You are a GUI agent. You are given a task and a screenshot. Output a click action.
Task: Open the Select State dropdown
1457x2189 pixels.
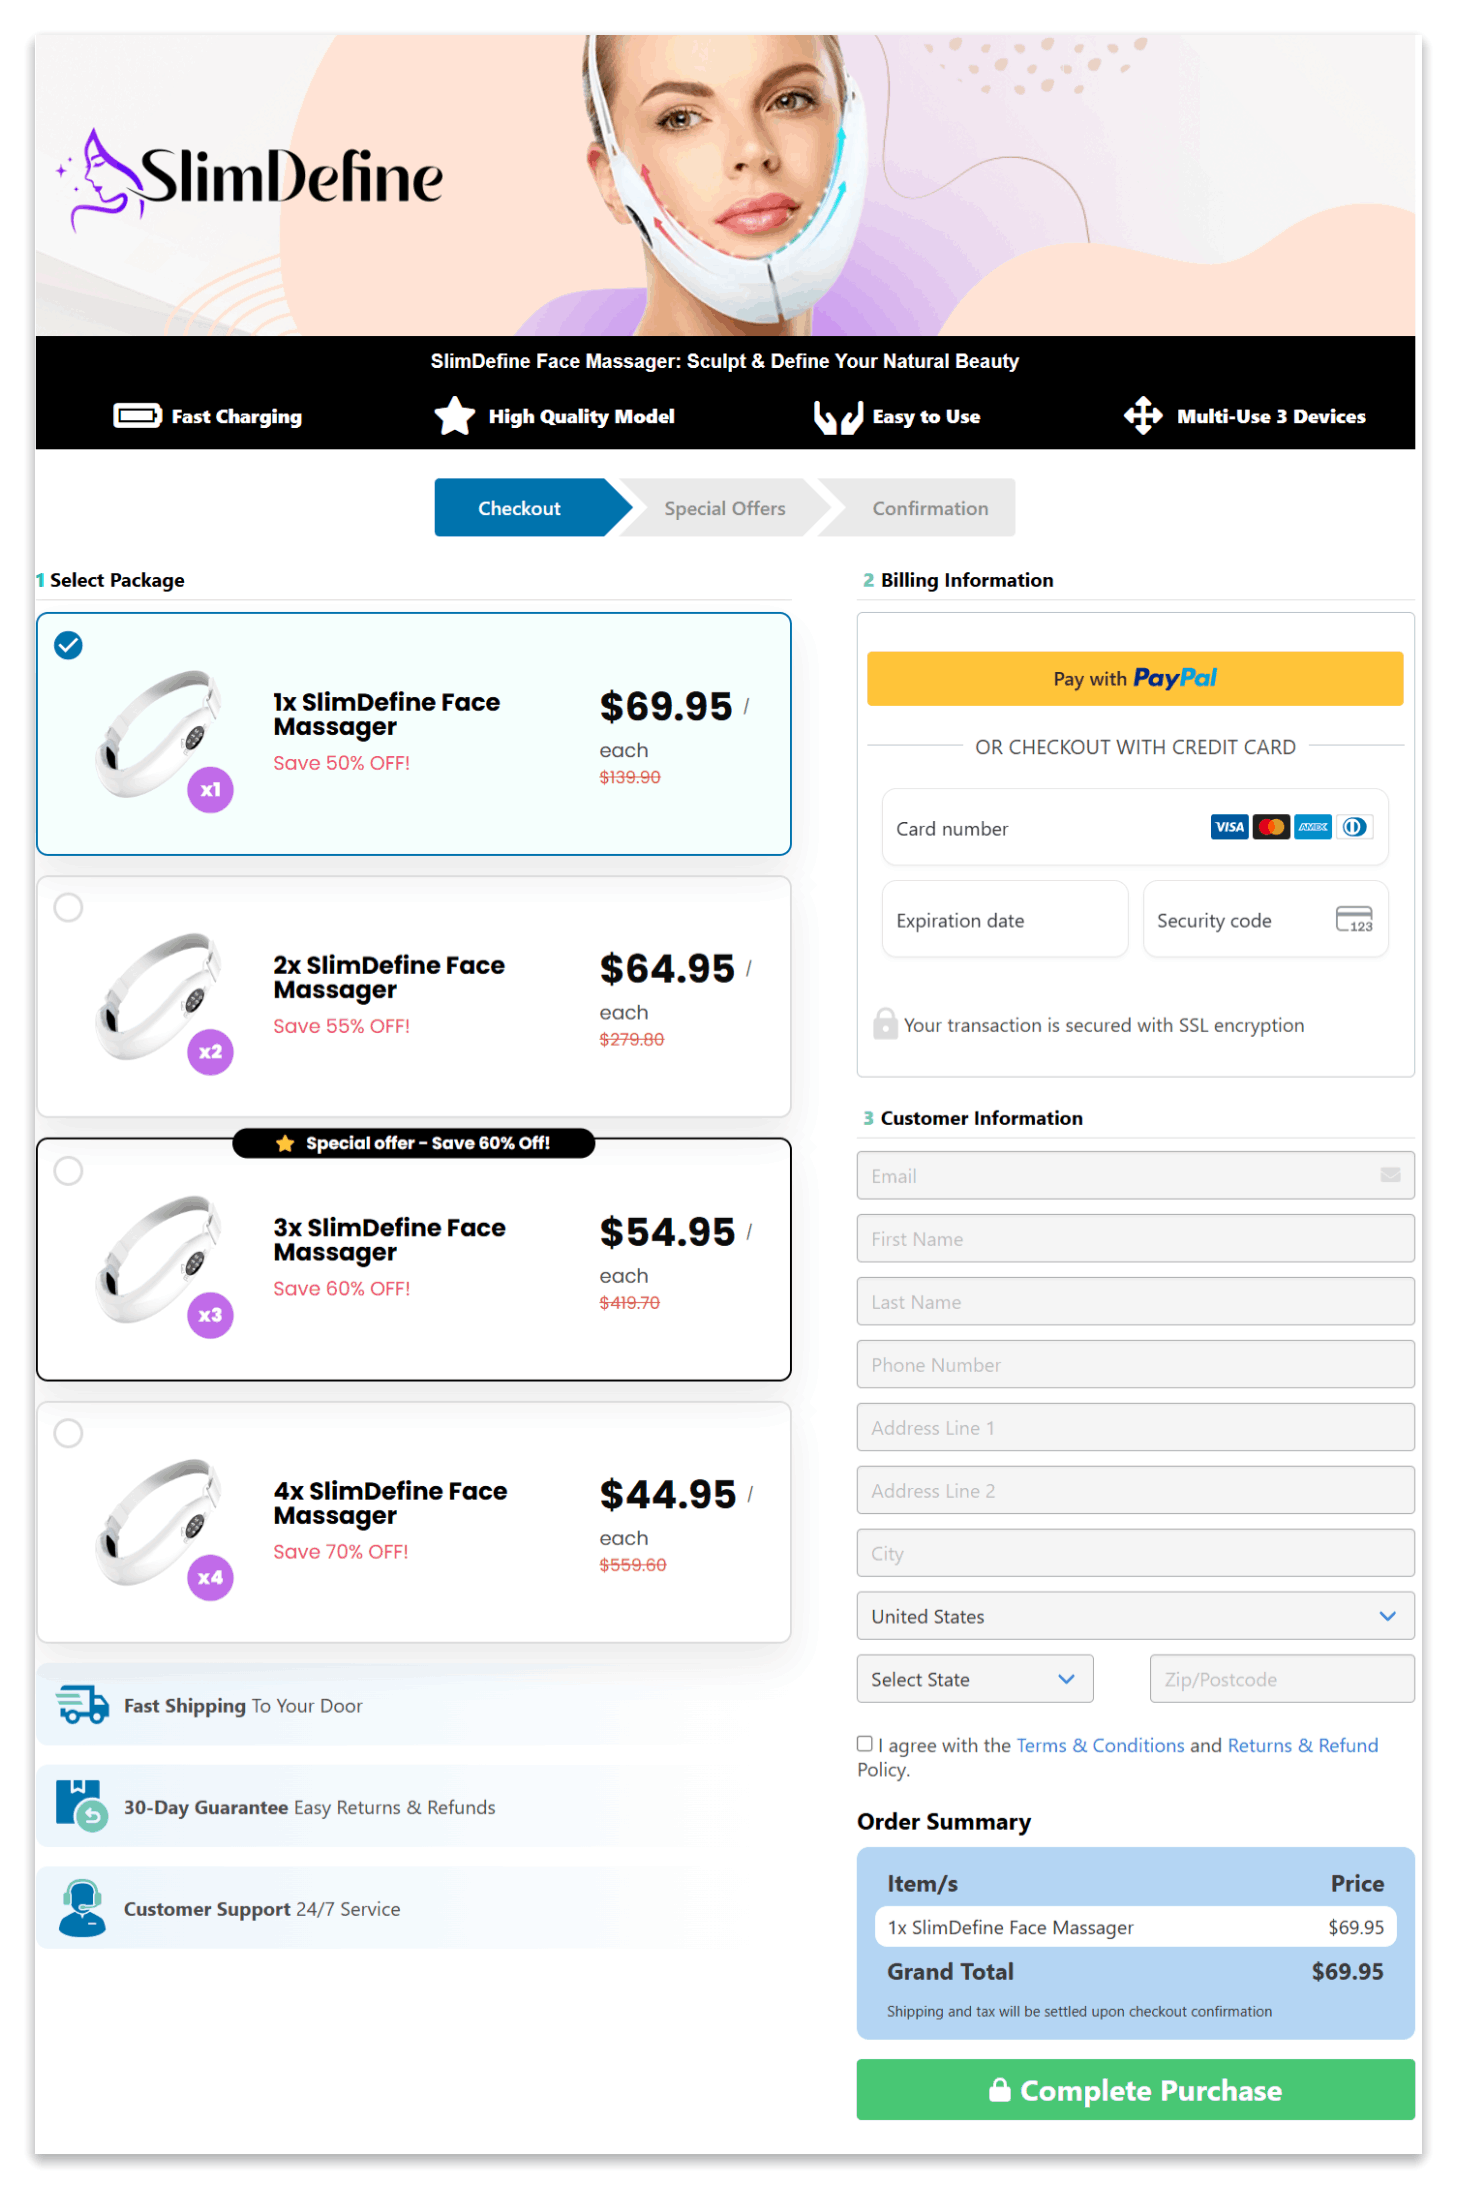974,1679
